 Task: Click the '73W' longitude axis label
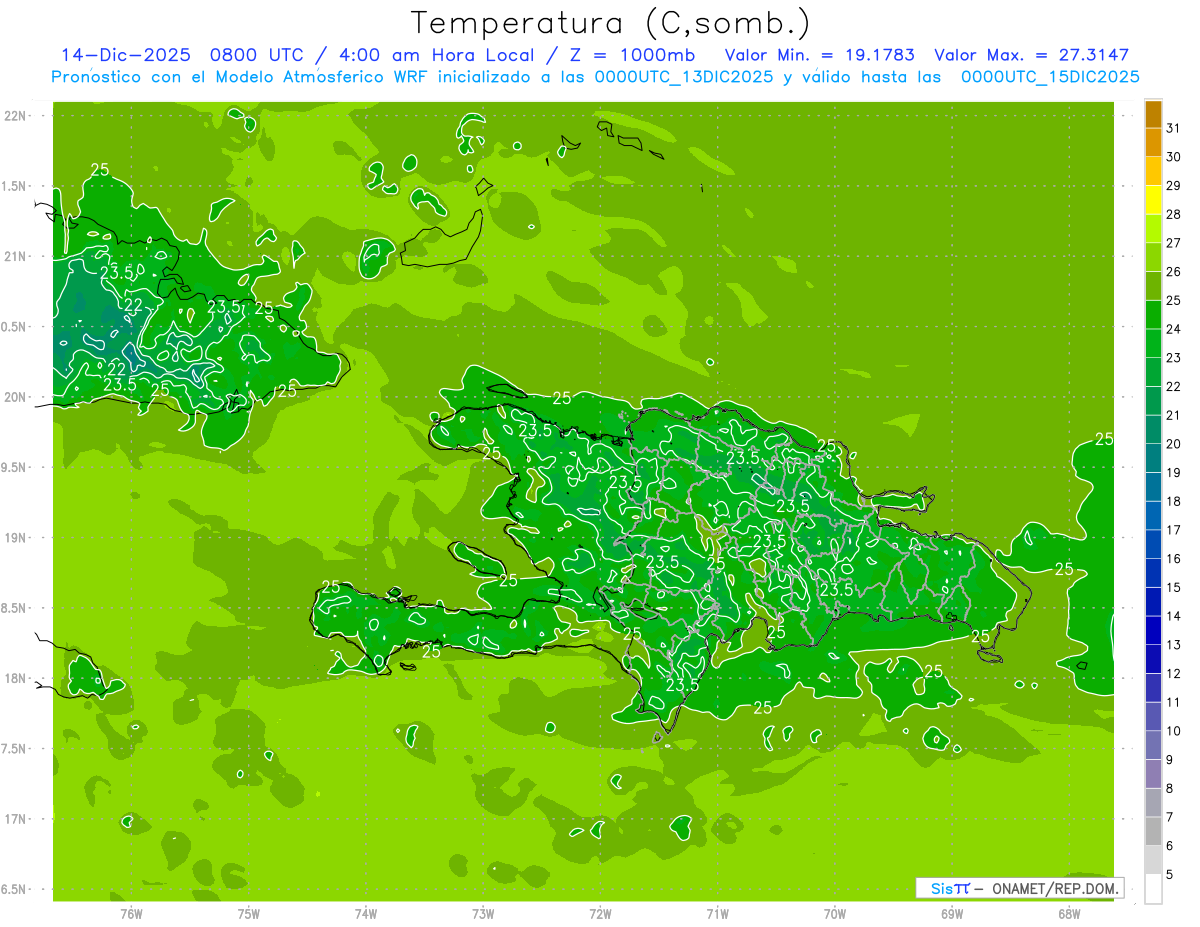[483, 913]
